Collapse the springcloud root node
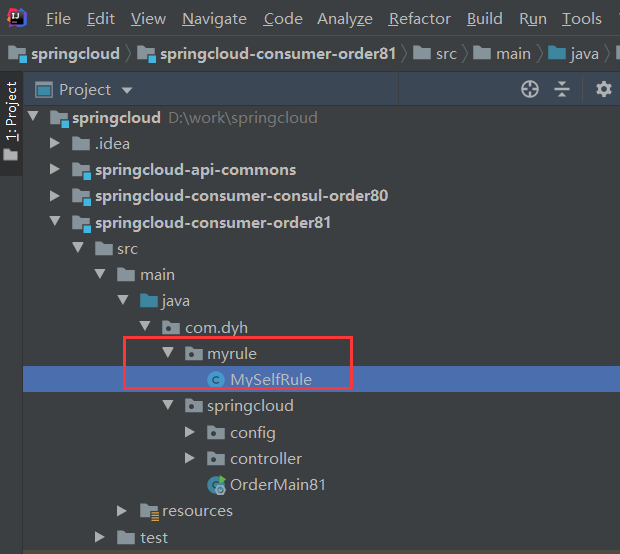This screenshot has width=620, height=554. tap(33, 116)
